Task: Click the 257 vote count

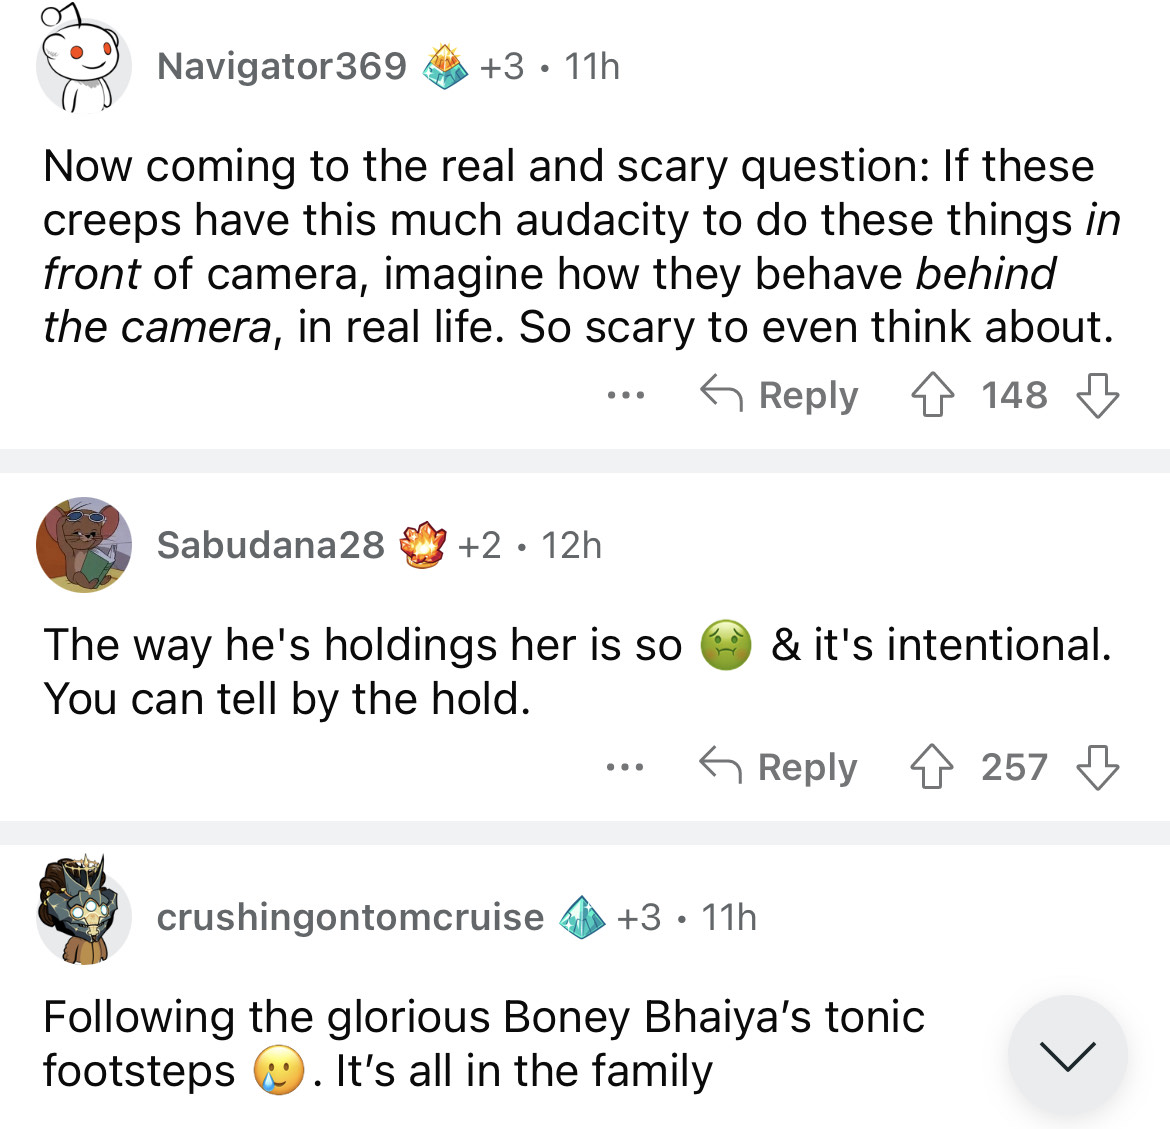Action: (1014, 767)
